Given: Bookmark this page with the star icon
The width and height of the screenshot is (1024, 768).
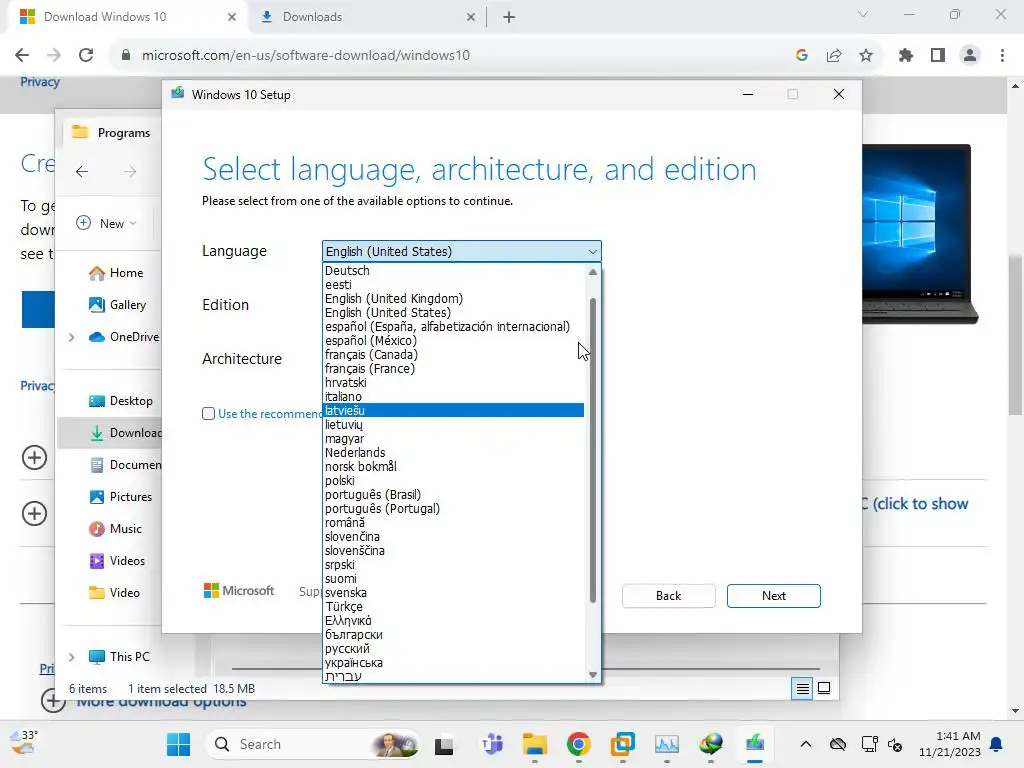Looking at the screenshot, I should point(866,56).
